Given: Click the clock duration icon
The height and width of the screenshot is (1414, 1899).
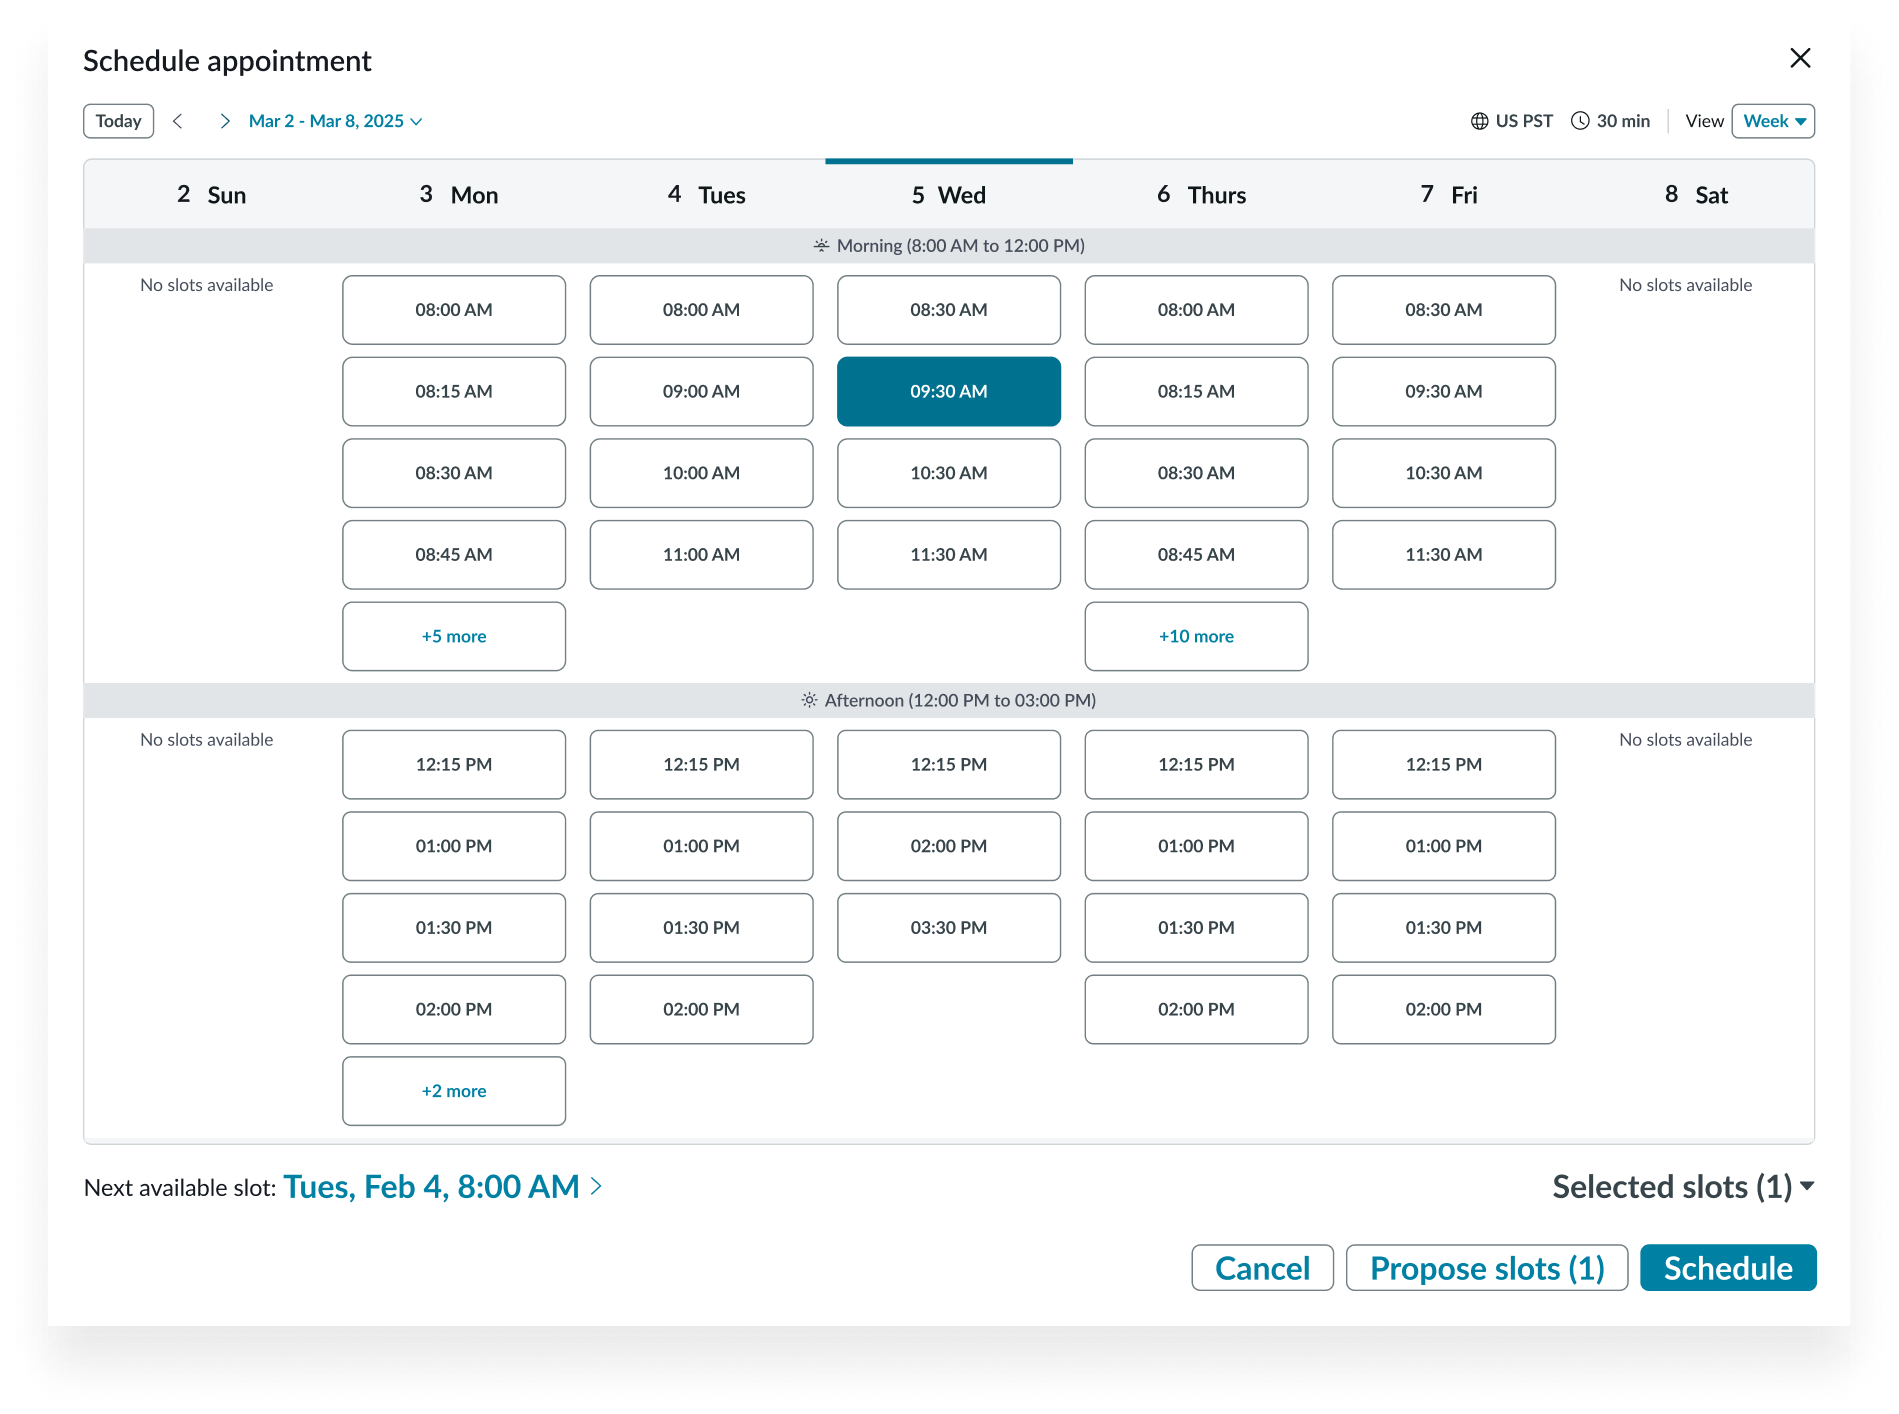Looking at the screenshot, I should tap(1580, 121).
